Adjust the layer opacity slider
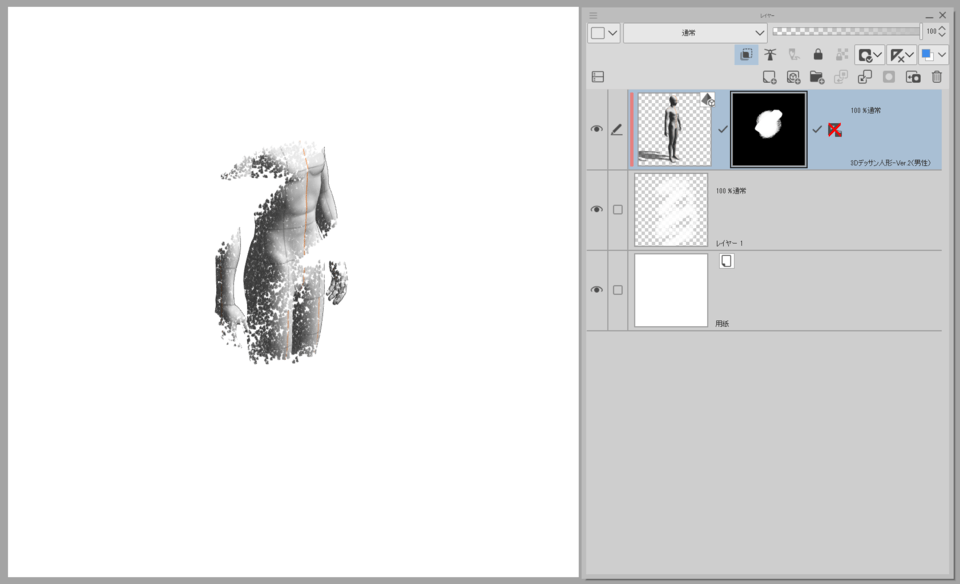Screen dimensions: 960x584 click(850, 31)
